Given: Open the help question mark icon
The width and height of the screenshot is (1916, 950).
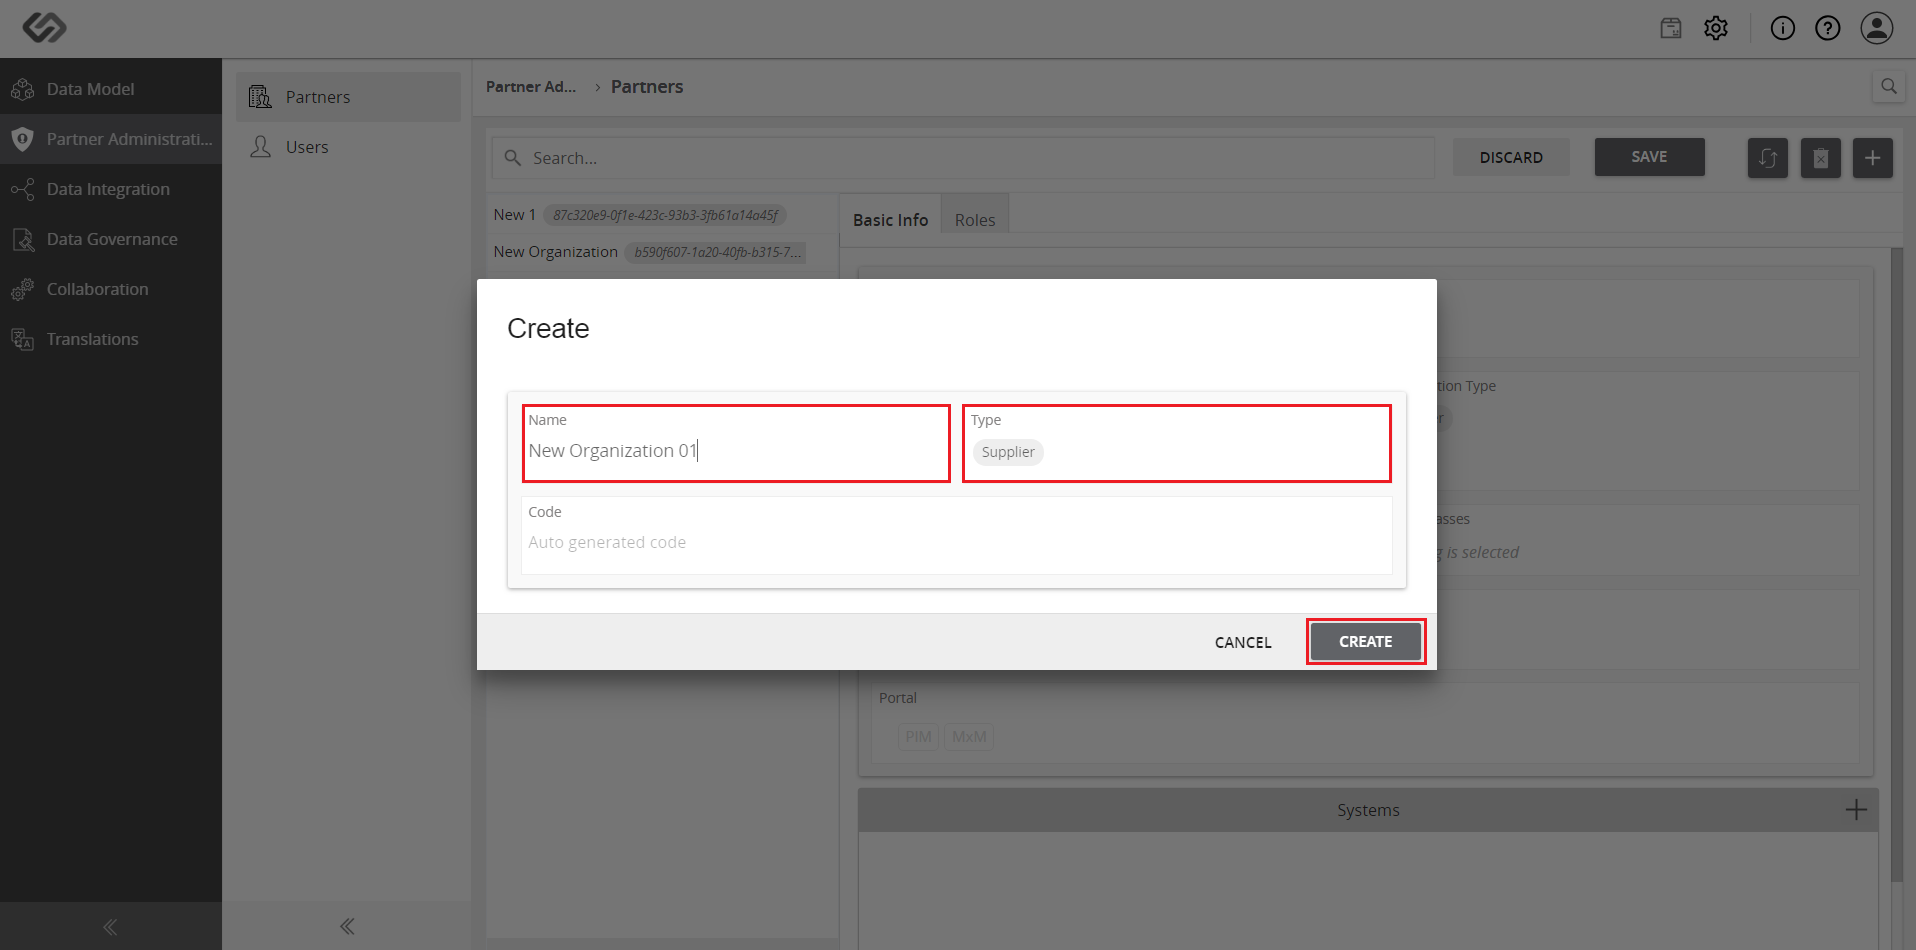Looking at the screenshot, I should pyautogui.click(x=1828, y=28).
